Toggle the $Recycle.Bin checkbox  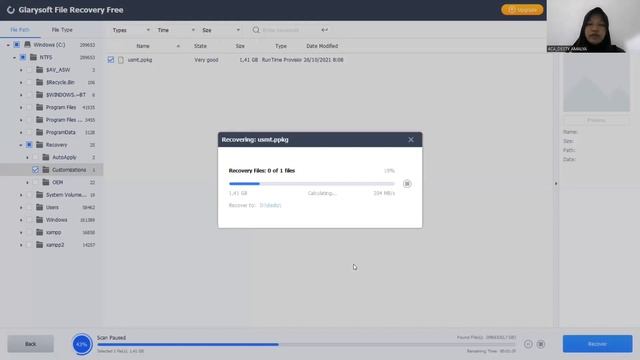[x=29, y=82]
